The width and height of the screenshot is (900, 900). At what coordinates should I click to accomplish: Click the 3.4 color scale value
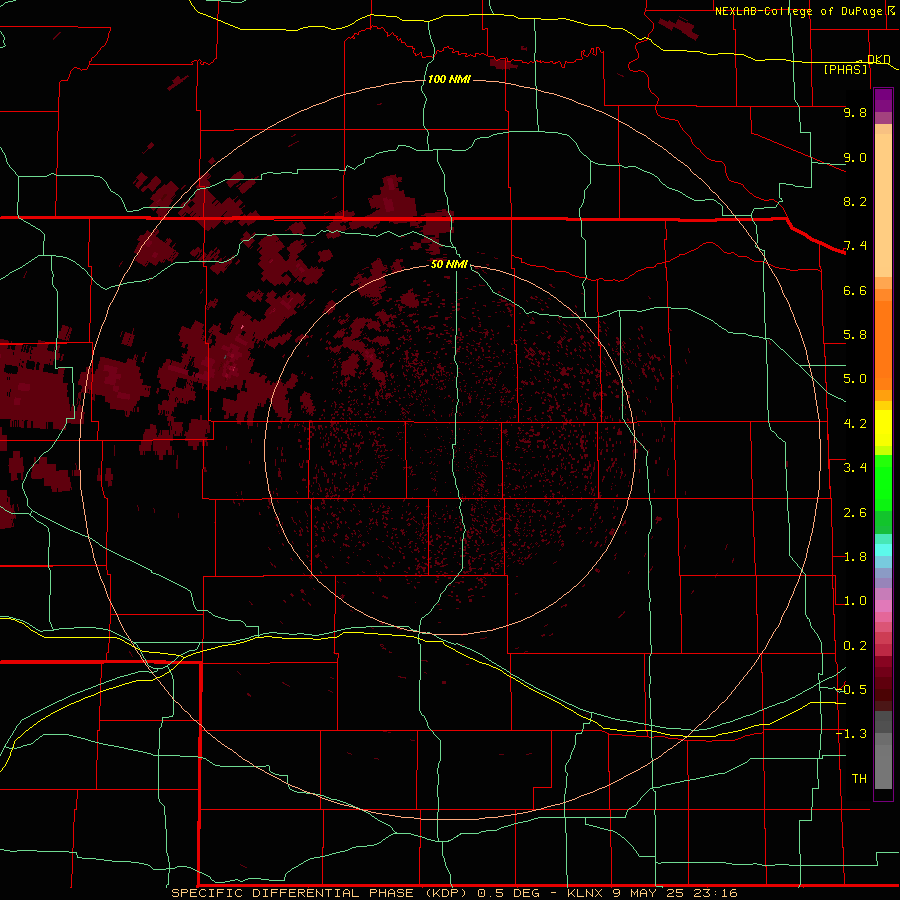pyautogui.click(x=855, y=468)
